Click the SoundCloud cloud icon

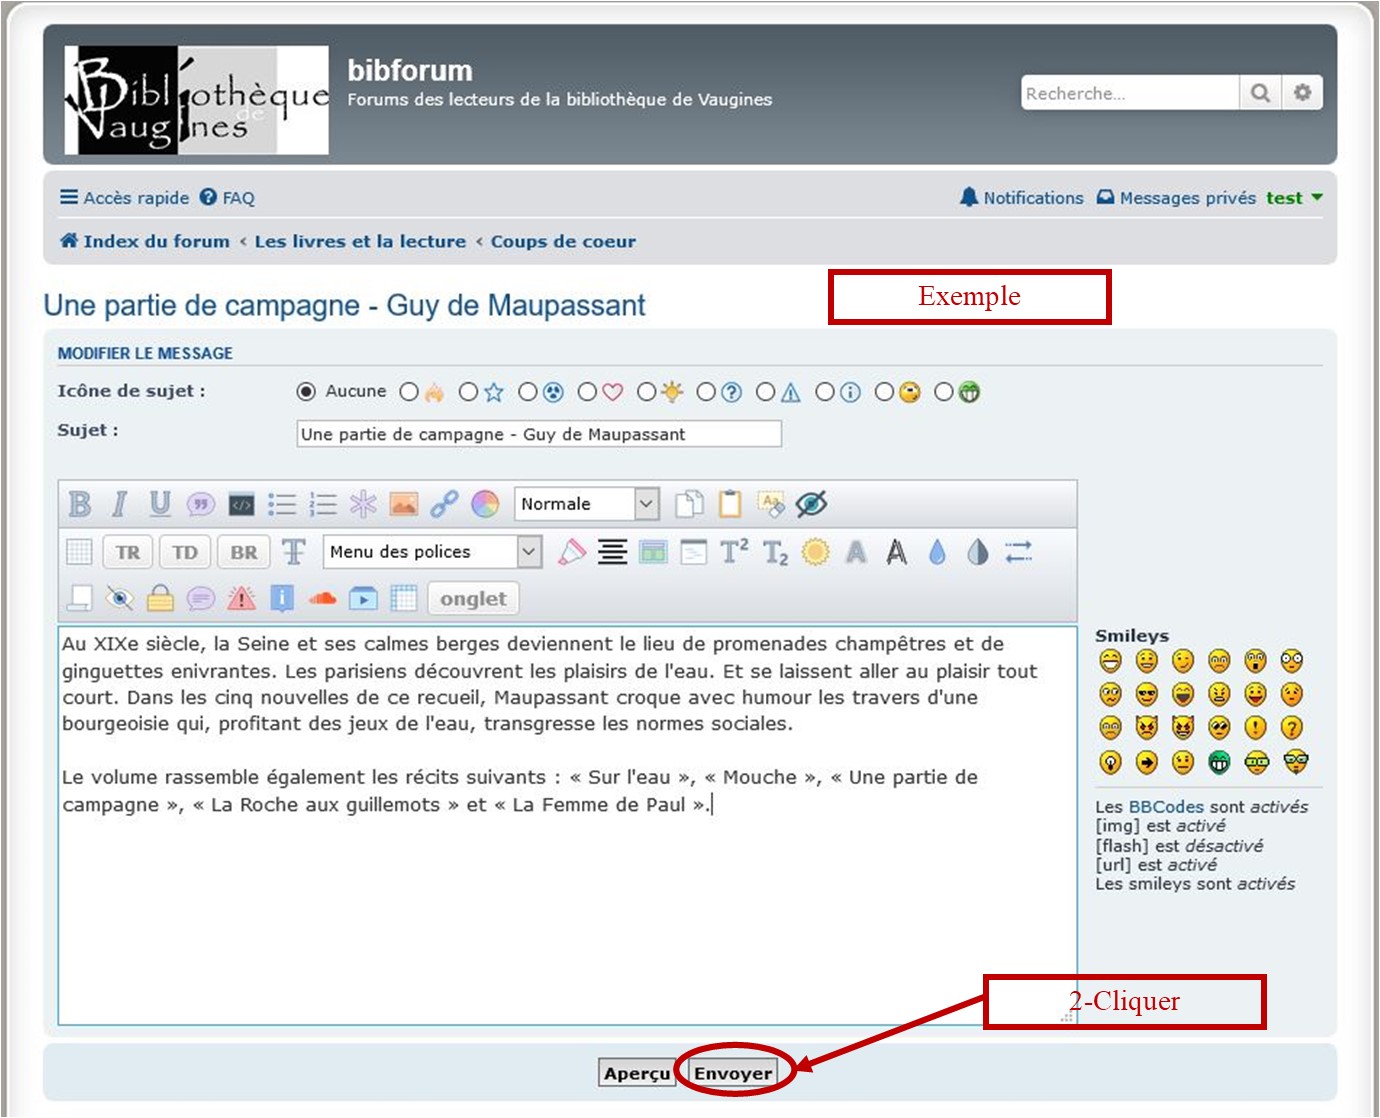point(322,599)
